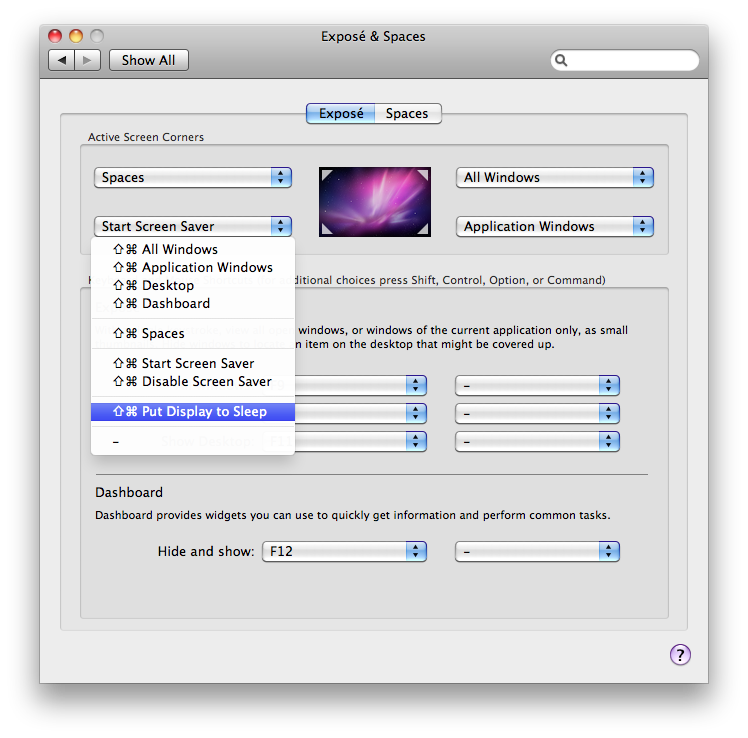Screen dimensions: 748x738
Task: Go forward with the right arrow button
Action: pyautogui.click(x=87, y=60)
